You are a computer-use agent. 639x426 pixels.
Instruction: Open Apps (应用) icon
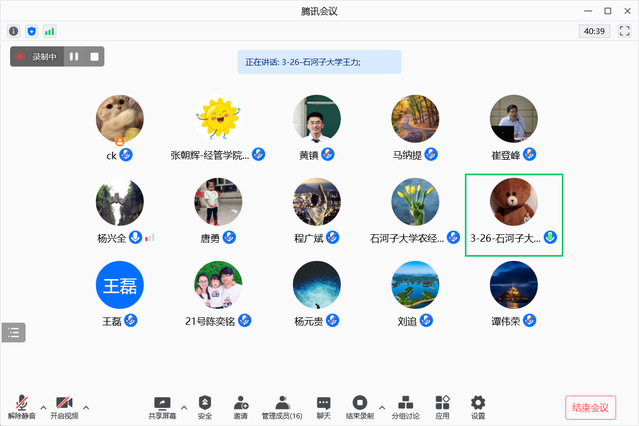pos(442,407)
